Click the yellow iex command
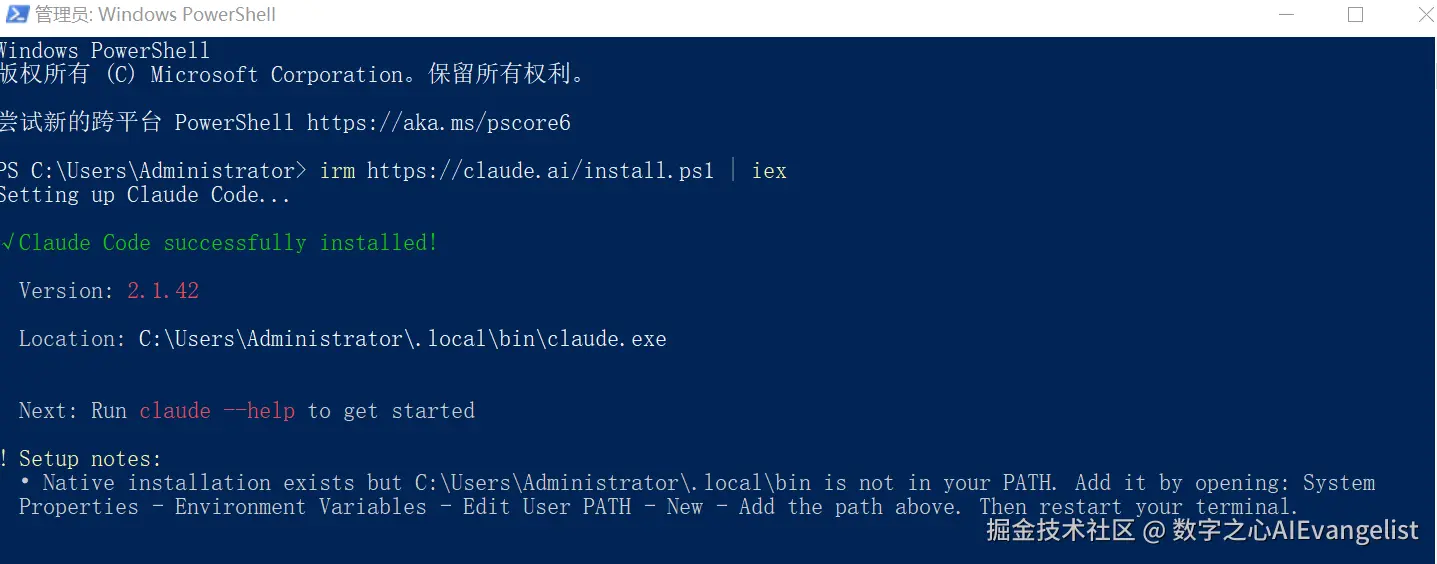The image size is (1437, 564). 769,171
